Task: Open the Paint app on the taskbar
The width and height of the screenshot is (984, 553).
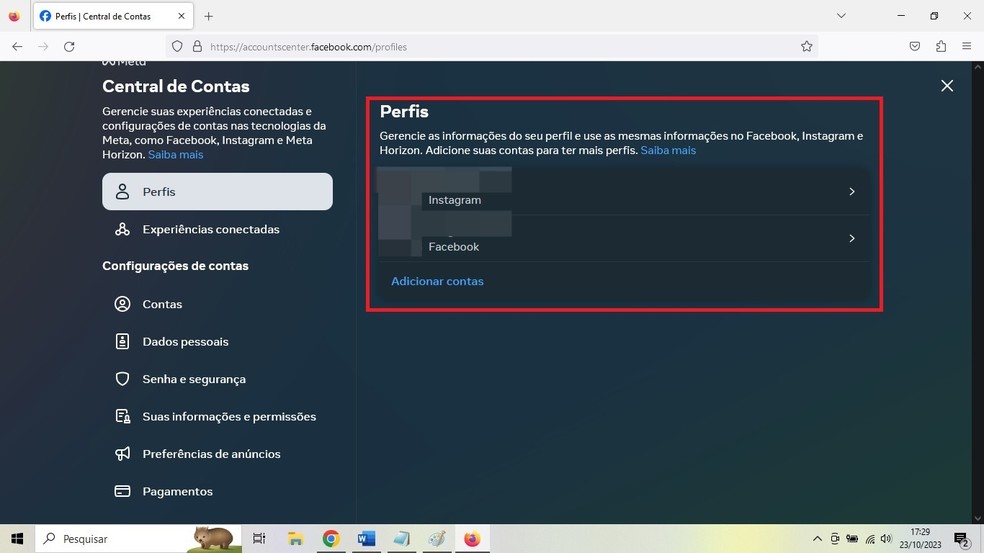Action: (x=437, y=539)
